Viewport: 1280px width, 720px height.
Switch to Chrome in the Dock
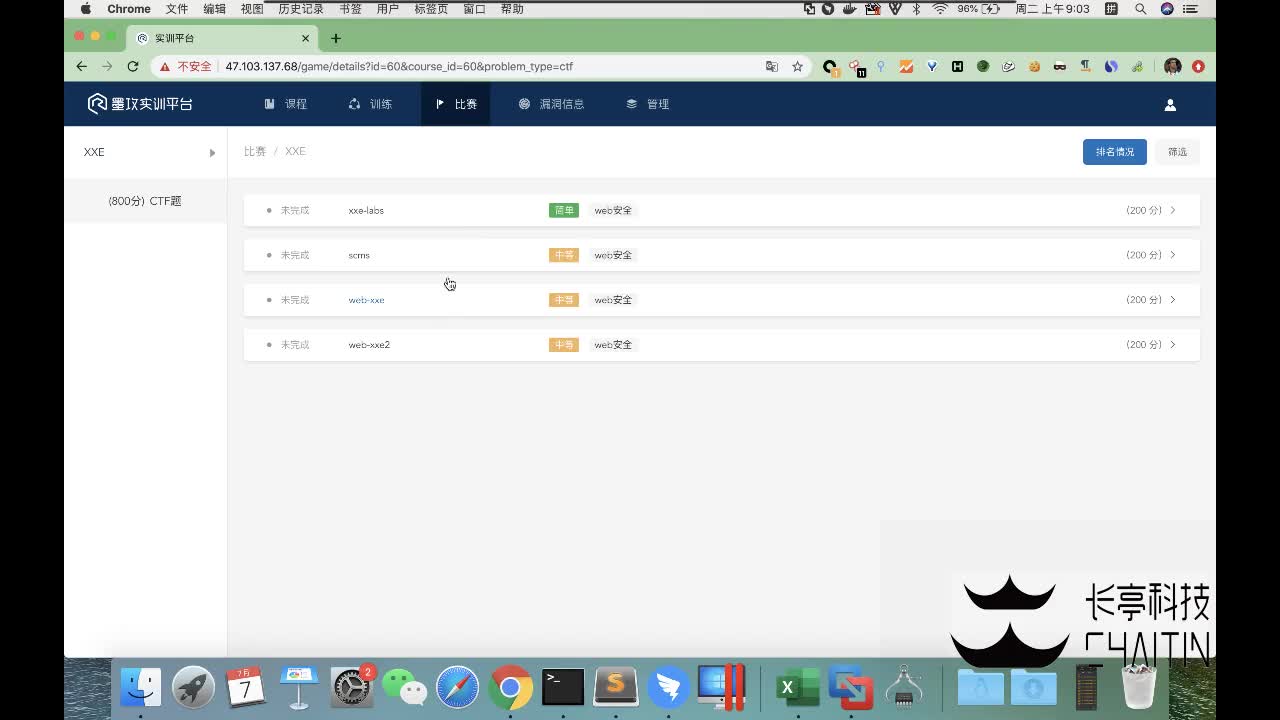[x=510, y=688]
